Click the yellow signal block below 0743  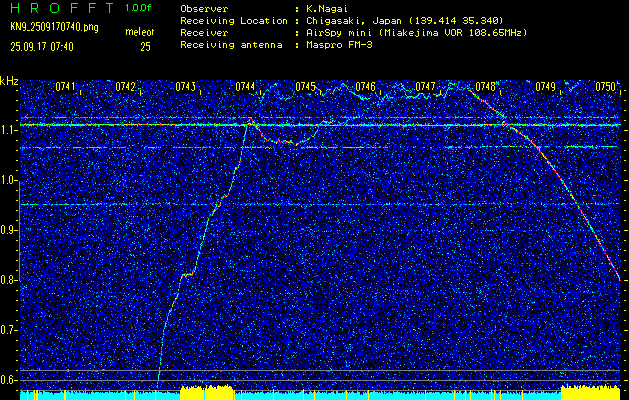(x=207, y=392)
